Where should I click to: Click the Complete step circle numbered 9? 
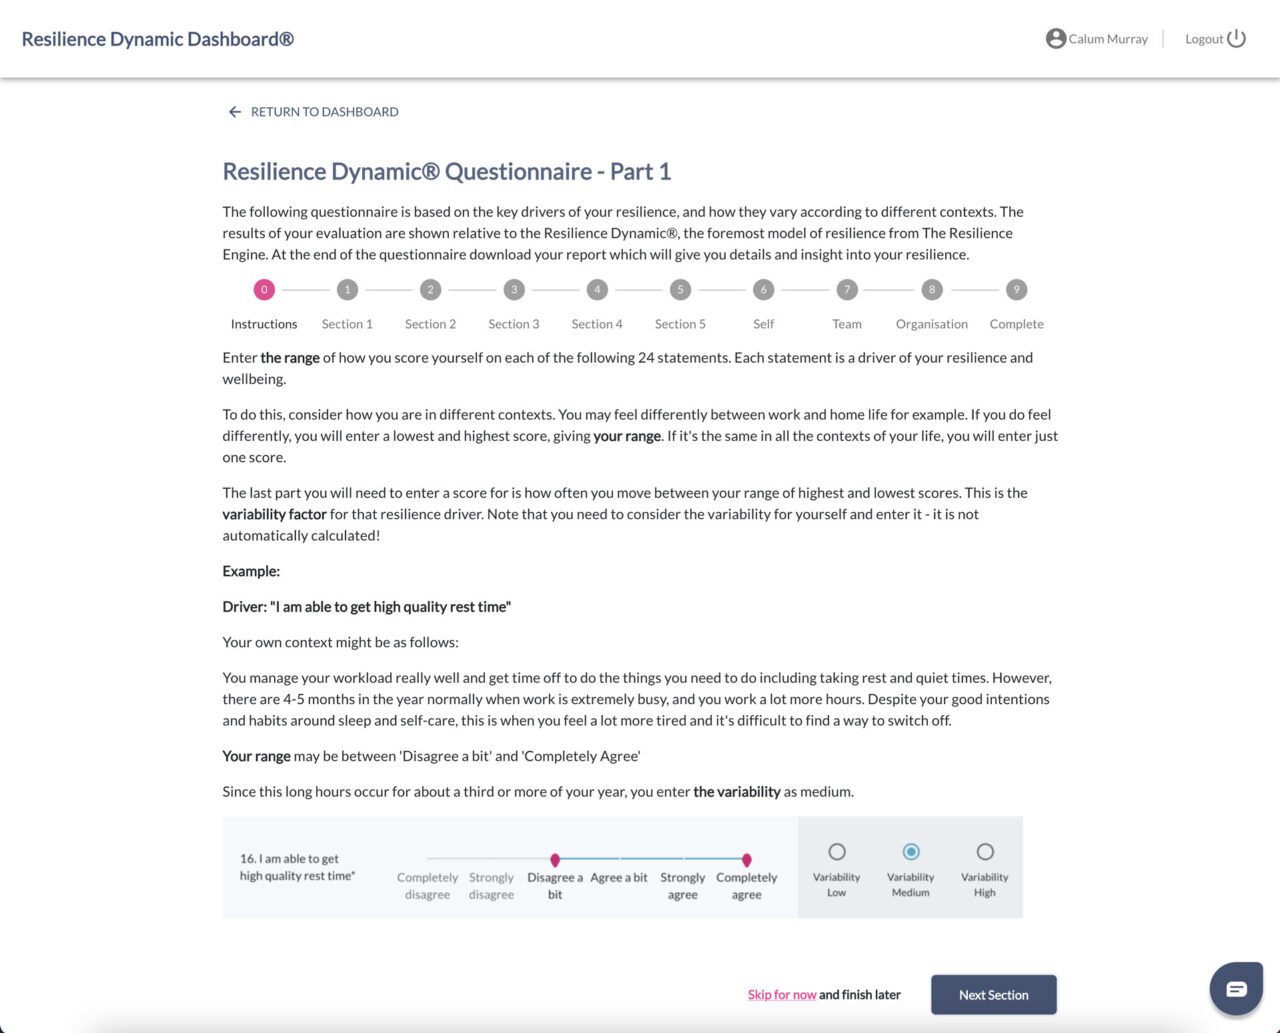[x=1015, y=289]
